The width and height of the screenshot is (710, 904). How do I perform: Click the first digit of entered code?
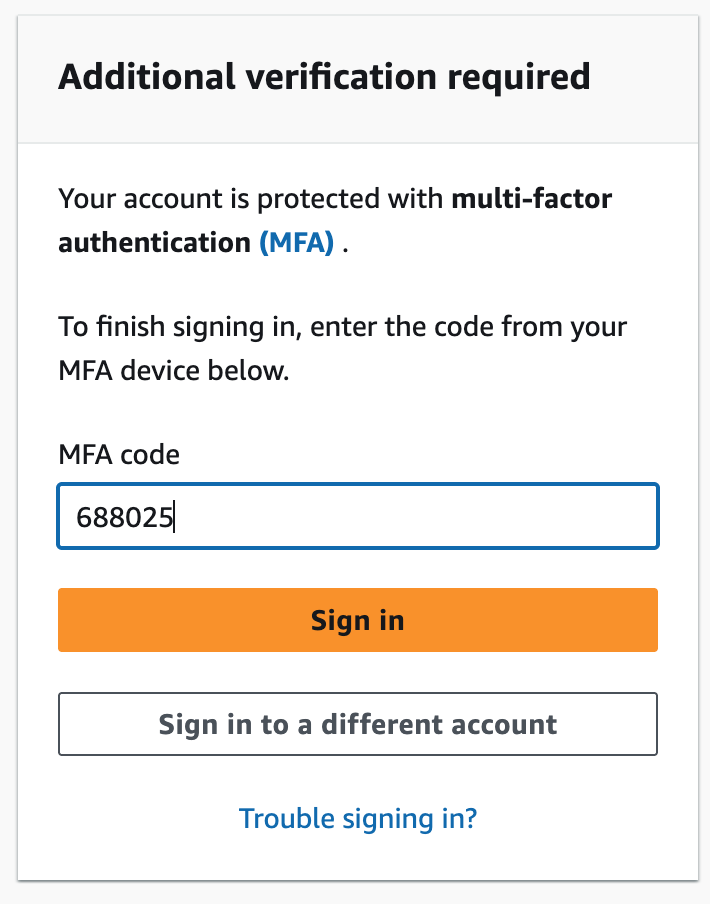pyautogui.click(x=83, y=517)
